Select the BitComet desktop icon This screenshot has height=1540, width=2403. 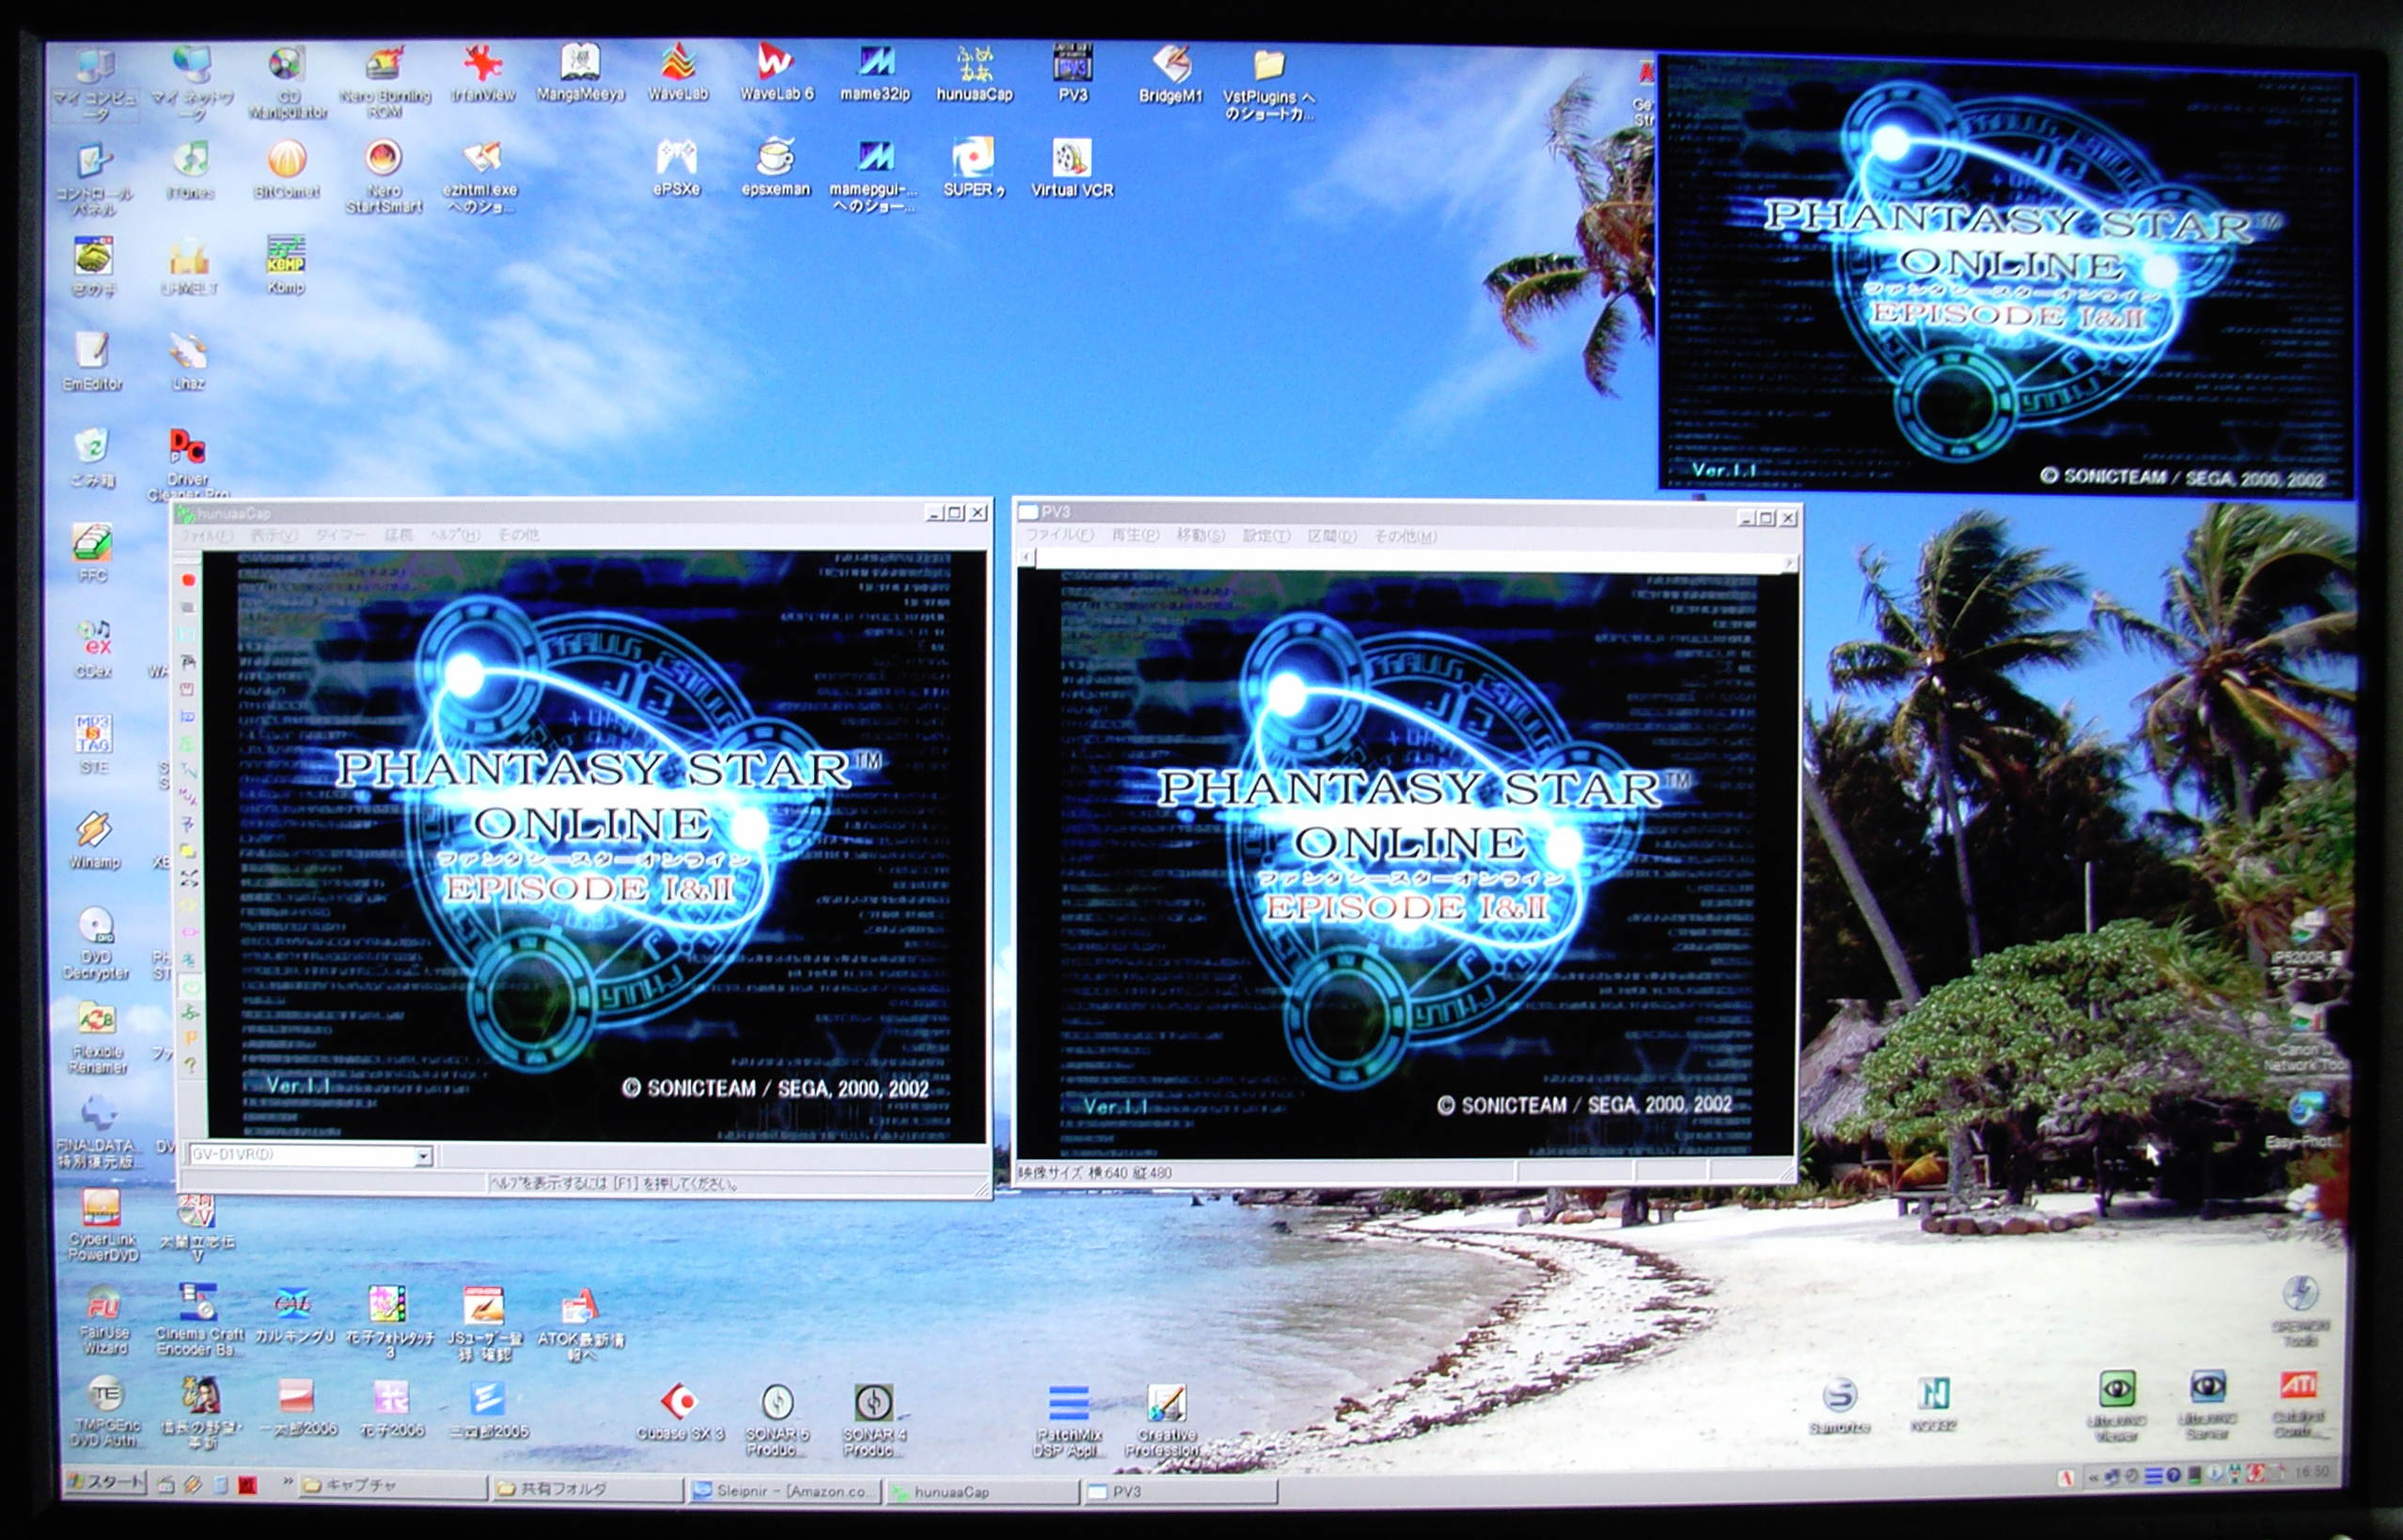287,170
